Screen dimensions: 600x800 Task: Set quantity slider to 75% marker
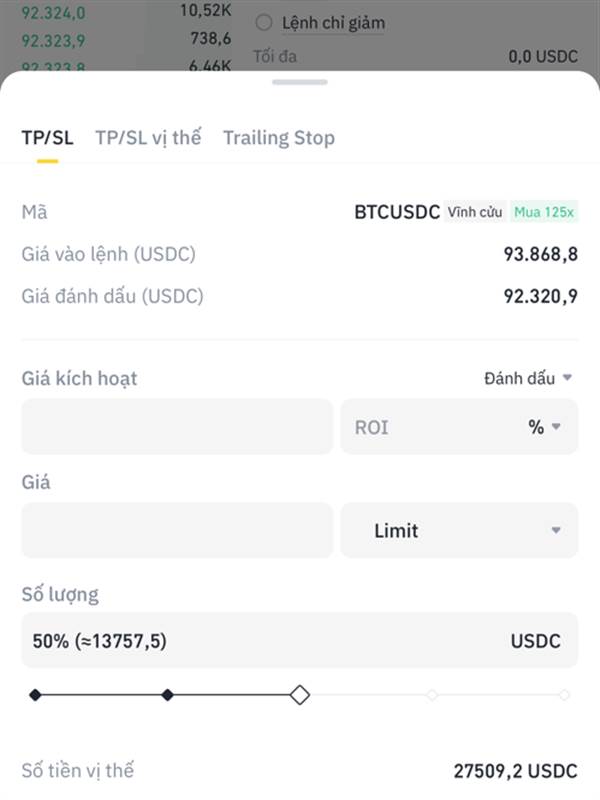click(432, 695)
